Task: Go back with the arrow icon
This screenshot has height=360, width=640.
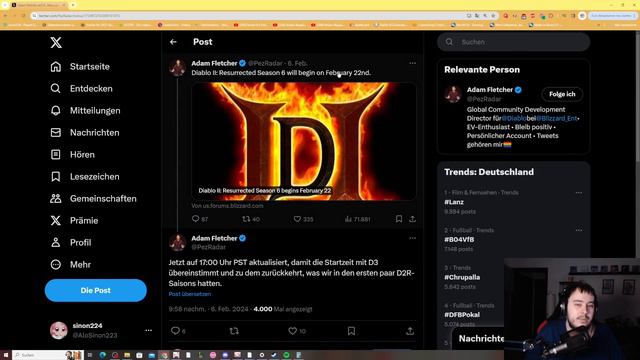Action: click(173, 42)
